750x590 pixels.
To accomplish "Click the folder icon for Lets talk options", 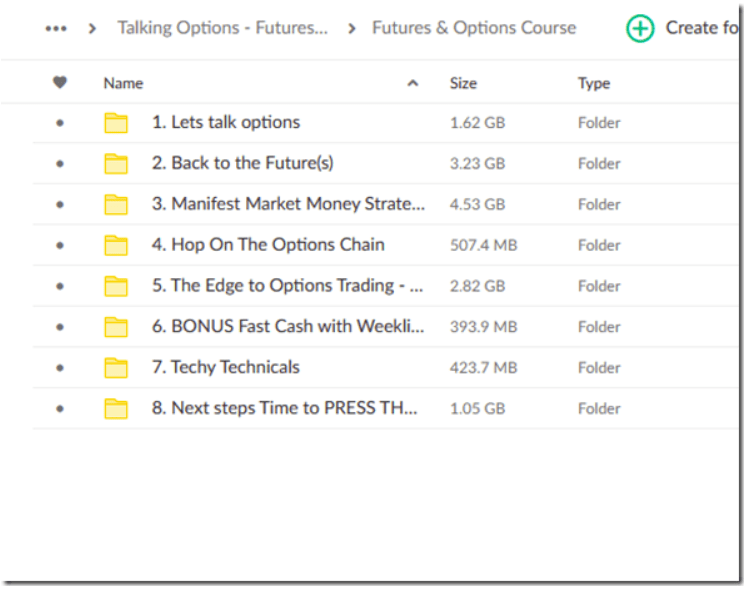I will click(x=116, y=123).
